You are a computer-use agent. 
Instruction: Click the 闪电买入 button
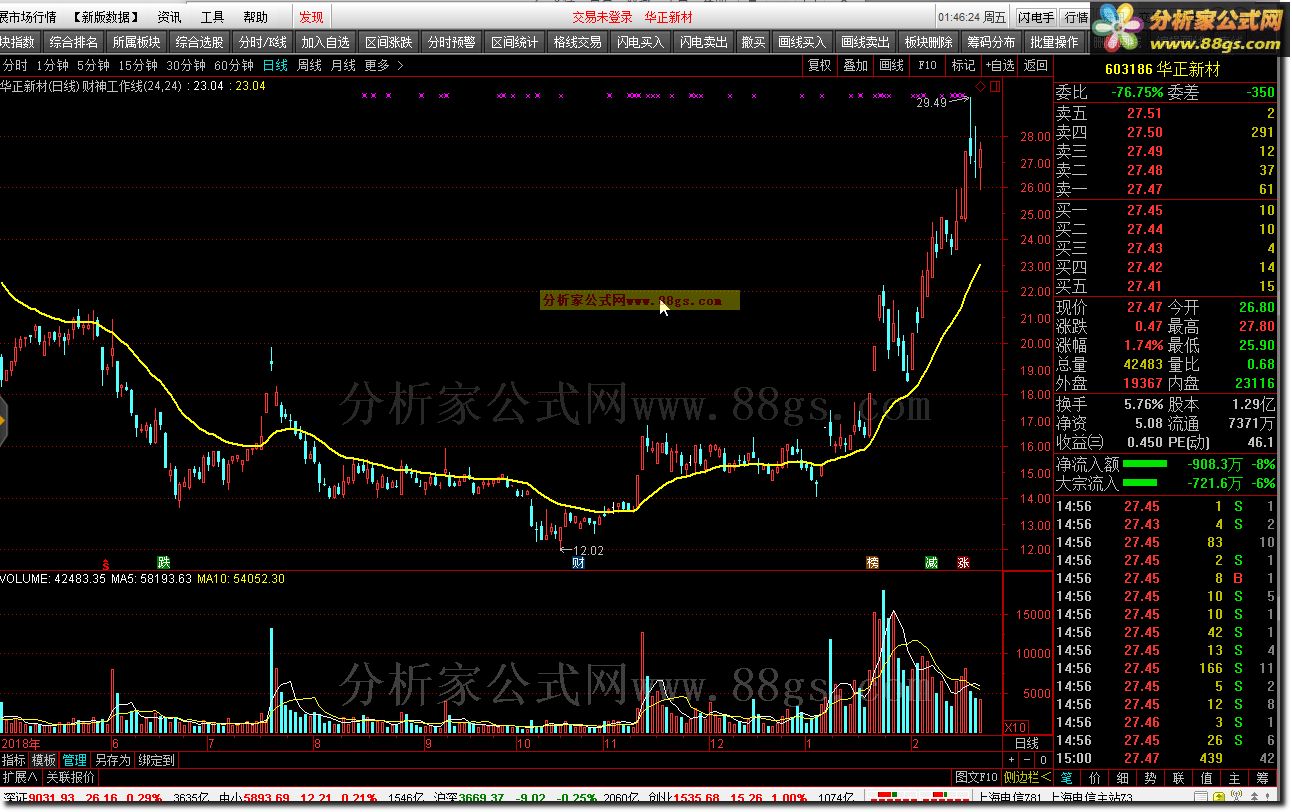pos(641,42)
